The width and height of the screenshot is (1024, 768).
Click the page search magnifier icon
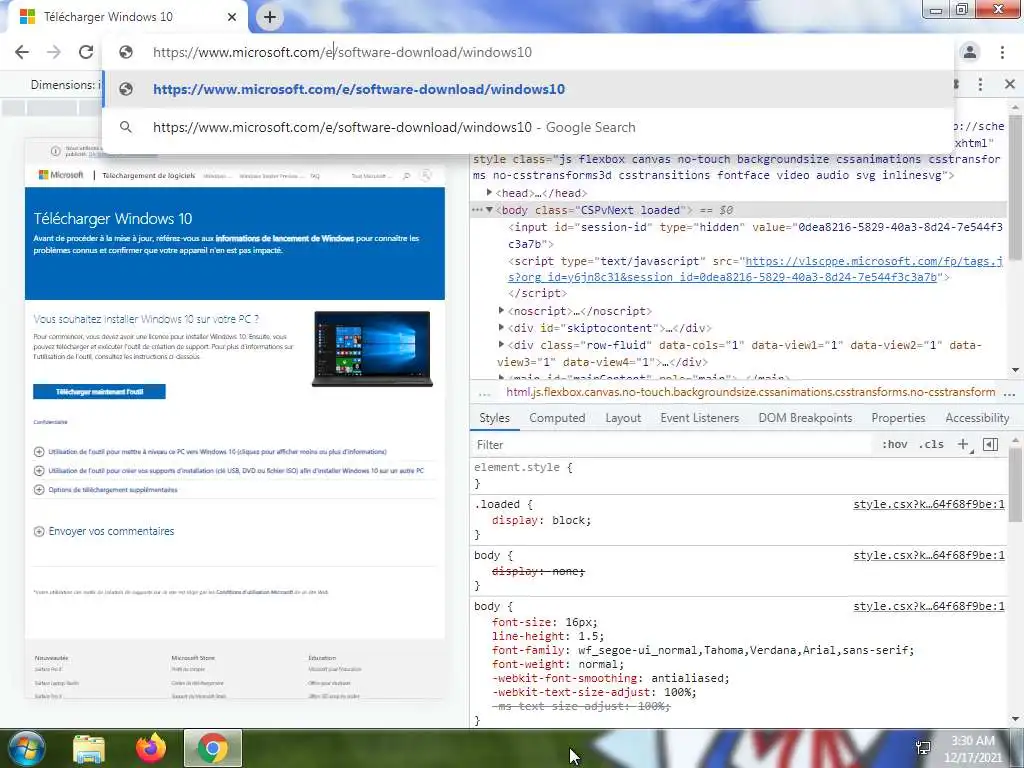(x=407, y=176)
